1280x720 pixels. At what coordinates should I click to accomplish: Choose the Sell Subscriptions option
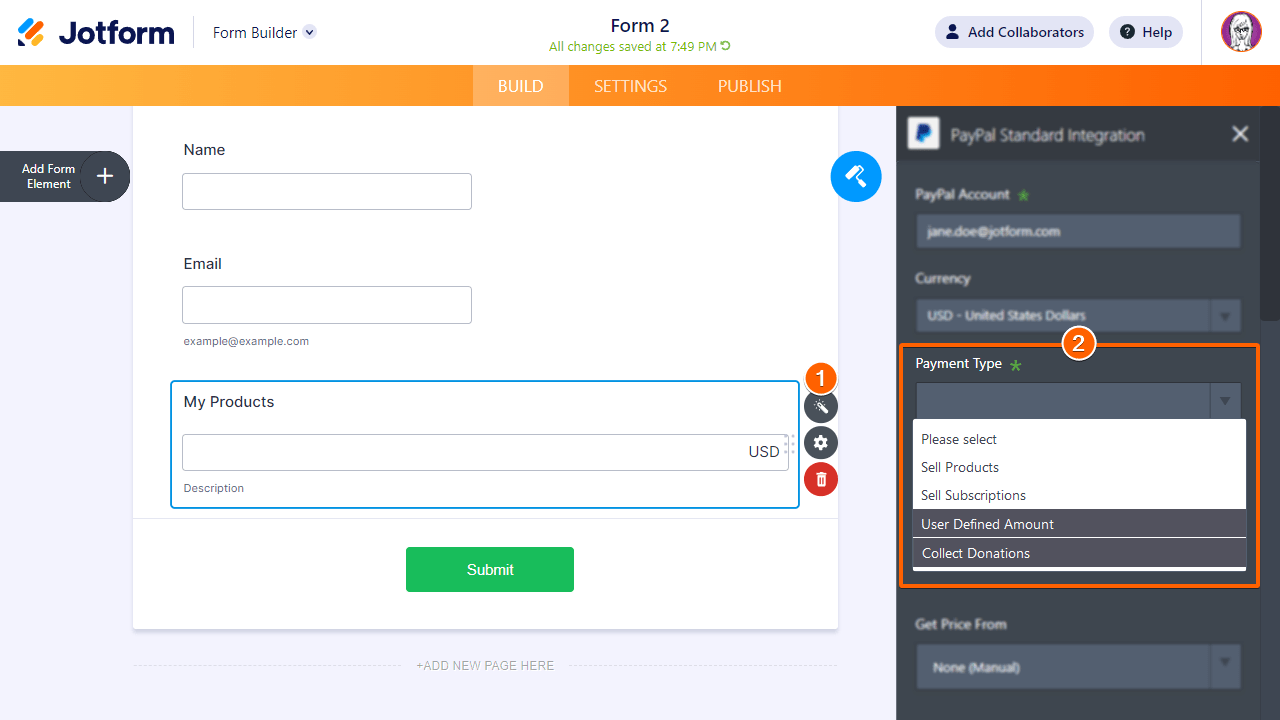tap(1079, 495)
